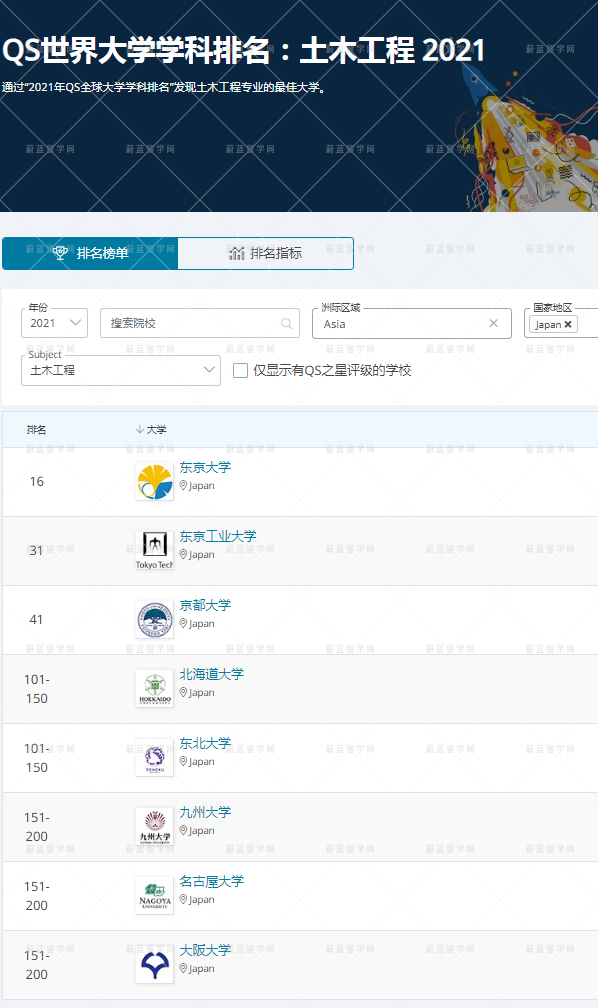598x1008 pixels.
Task: Open the Subject 土木工程 dropdown
Action: click(x=121, y=370)
